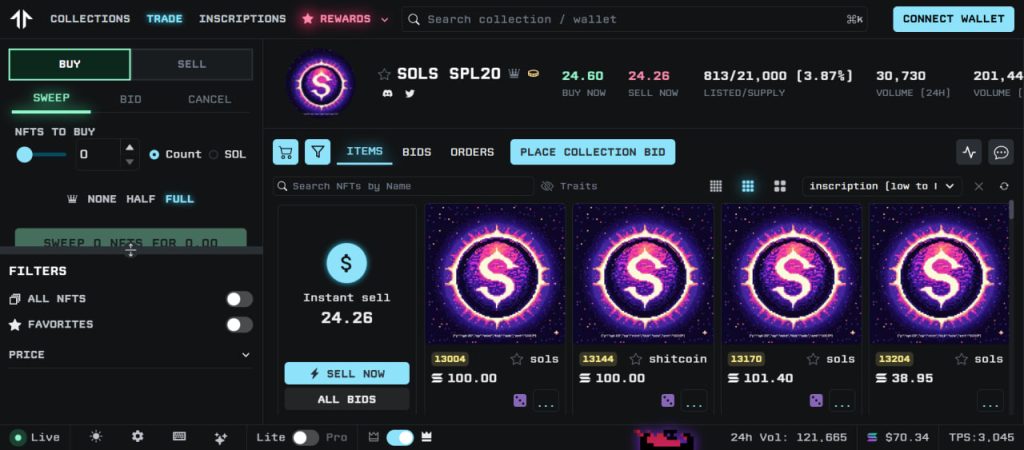
Task: Open the collection's Discord link icon
Action: pos(387,93)
